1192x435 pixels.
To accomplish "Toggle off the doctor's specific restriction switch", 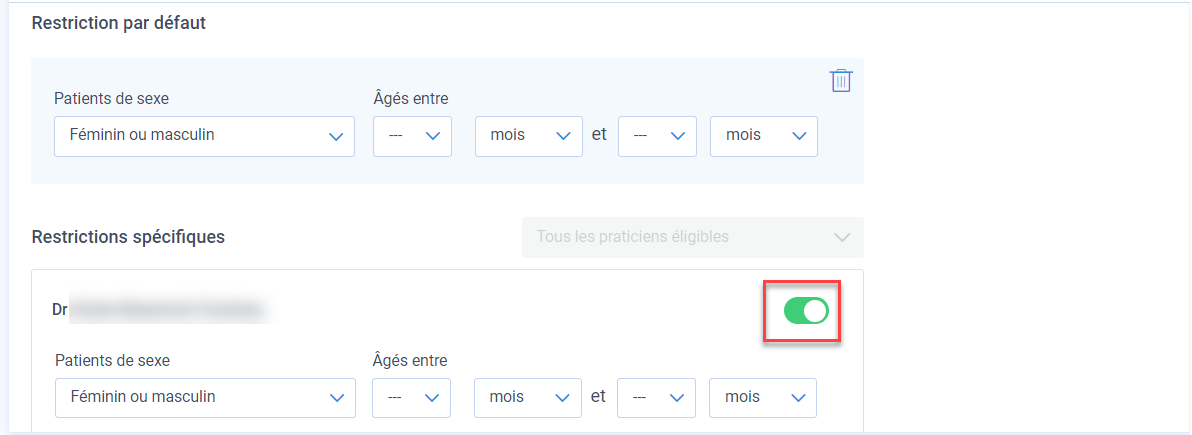I will 806,310.
